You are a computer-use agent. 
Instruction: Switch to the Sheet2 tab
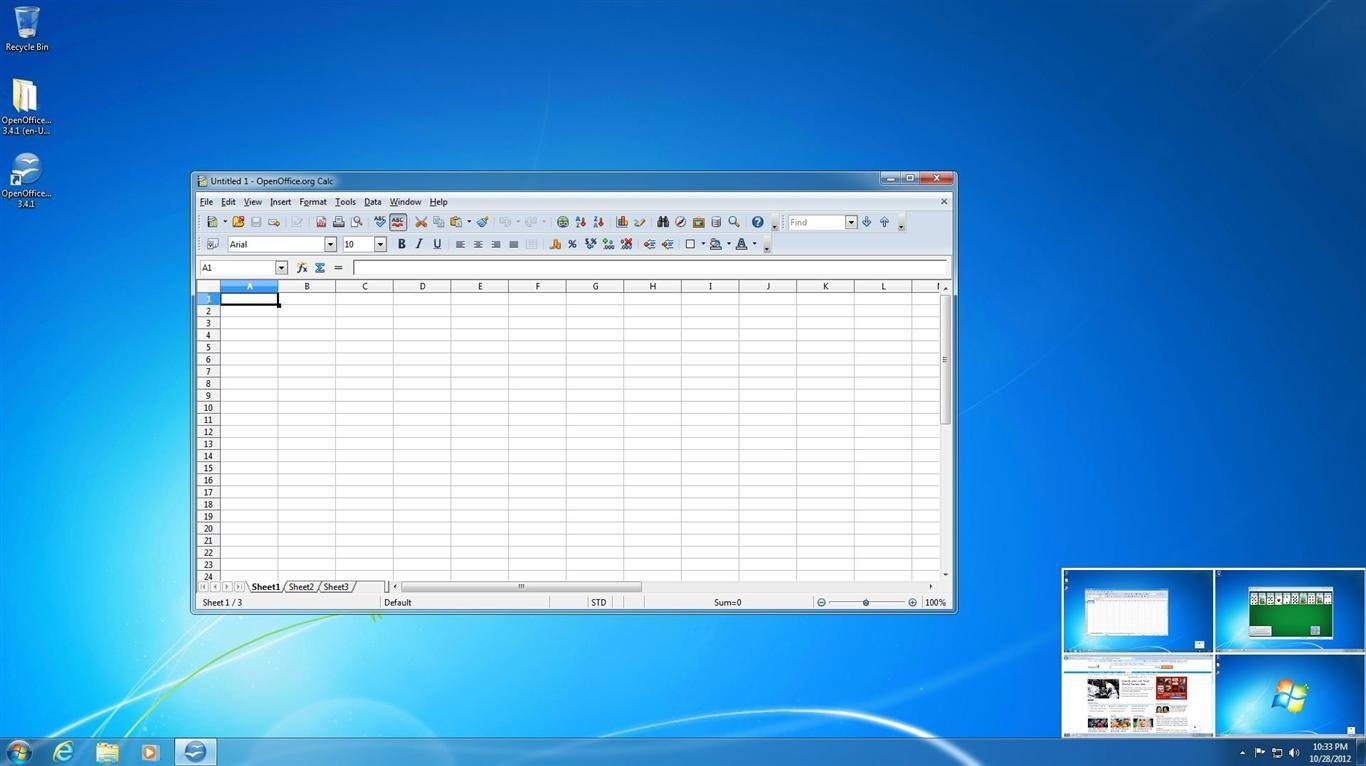click(x=301, y=587)
